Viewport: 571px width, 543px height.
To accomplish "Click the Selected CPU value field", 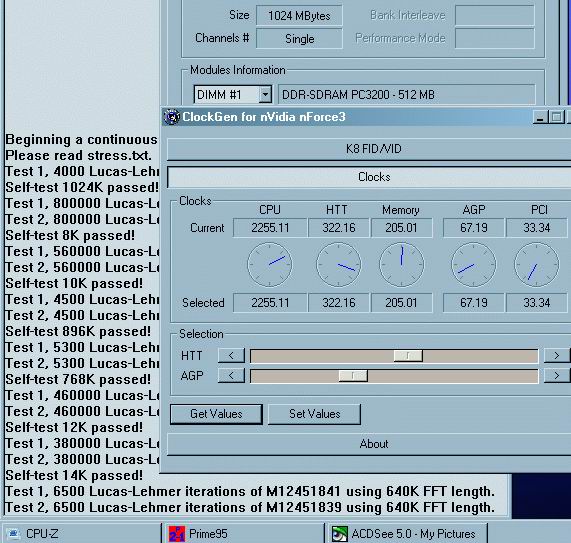I will point(270,303).
